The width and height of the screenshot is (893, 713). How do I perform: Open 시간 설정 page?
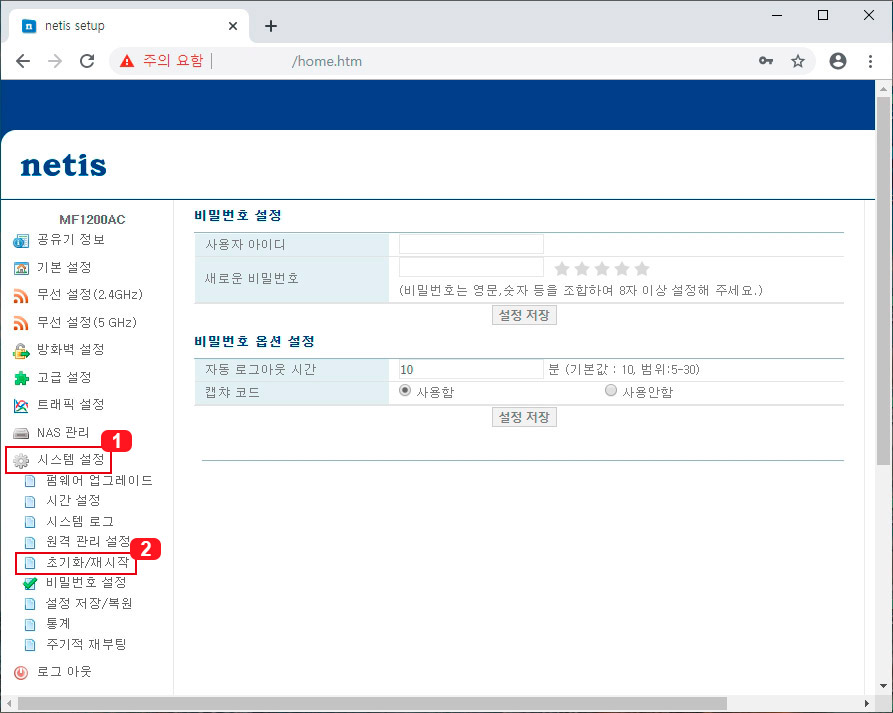73,501
